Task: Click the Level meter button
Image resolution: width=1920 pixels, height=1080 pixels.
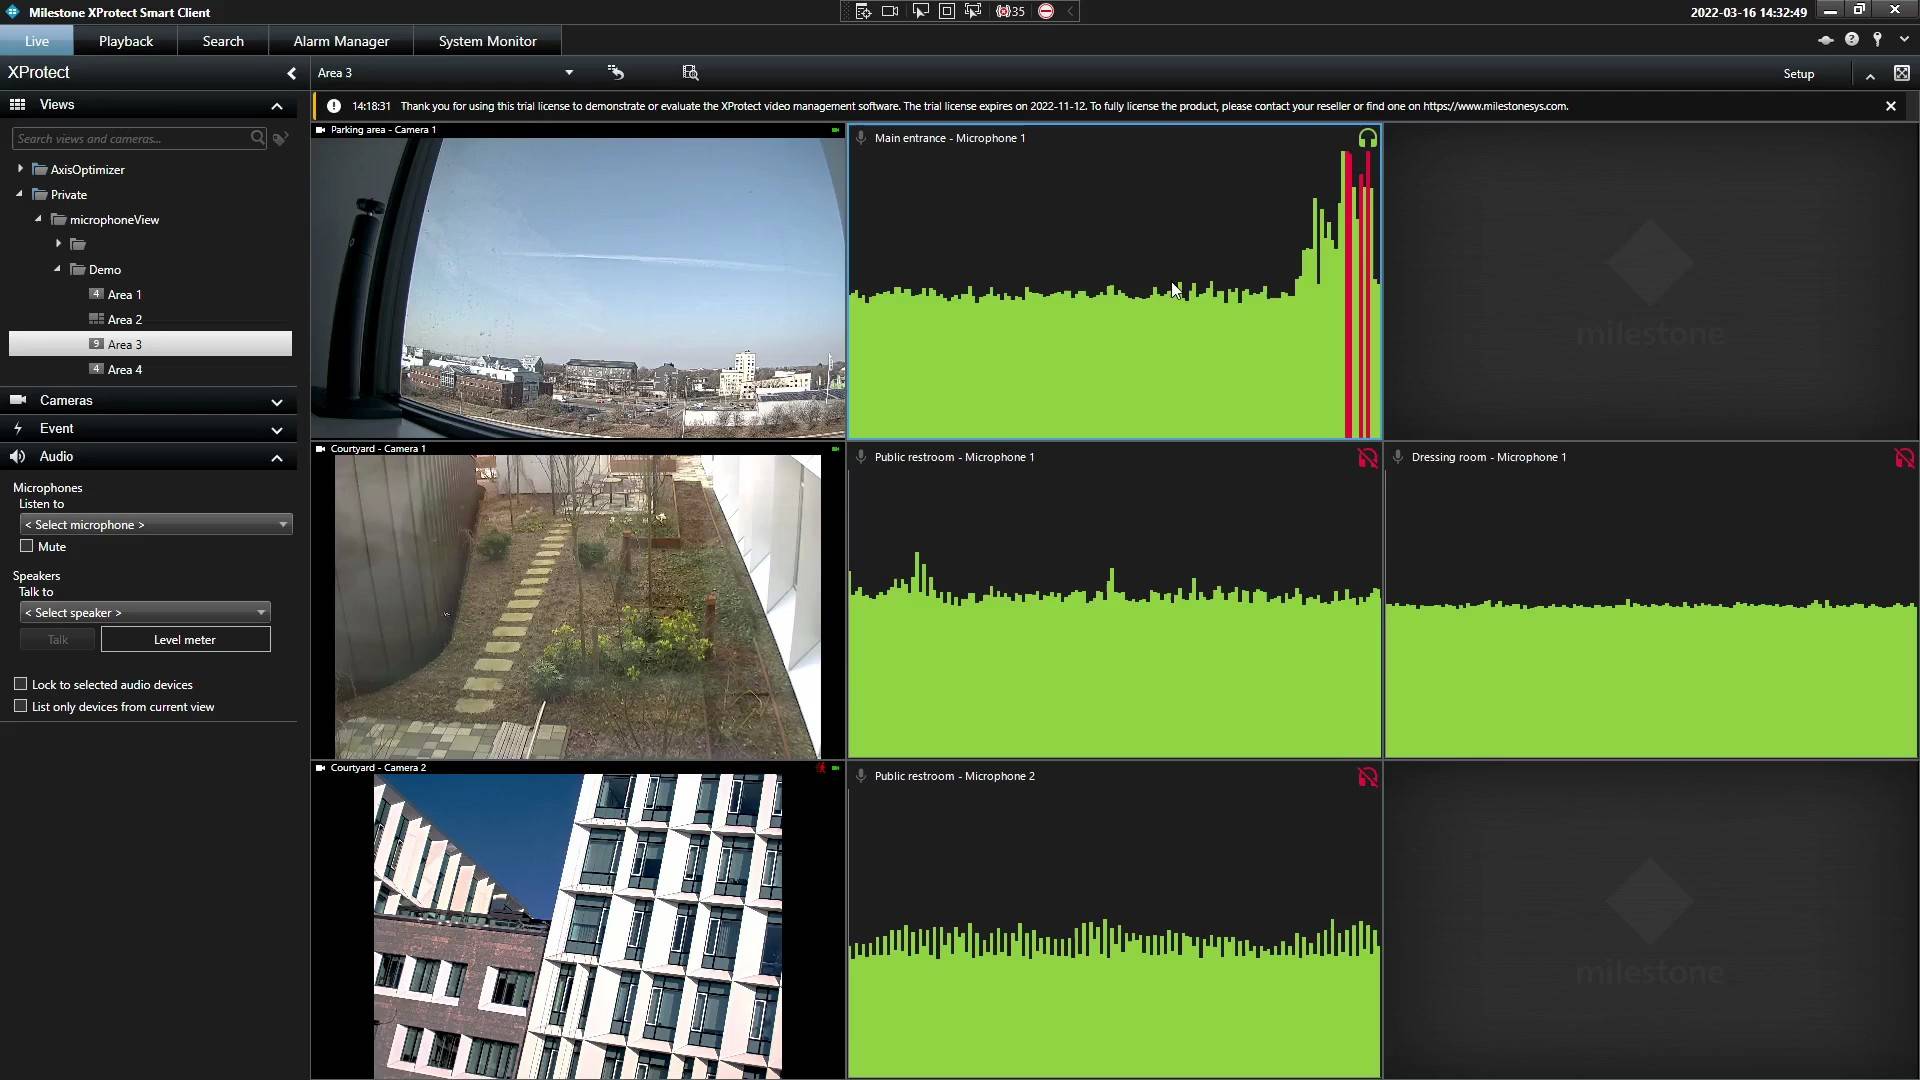Action: (185, 640)
